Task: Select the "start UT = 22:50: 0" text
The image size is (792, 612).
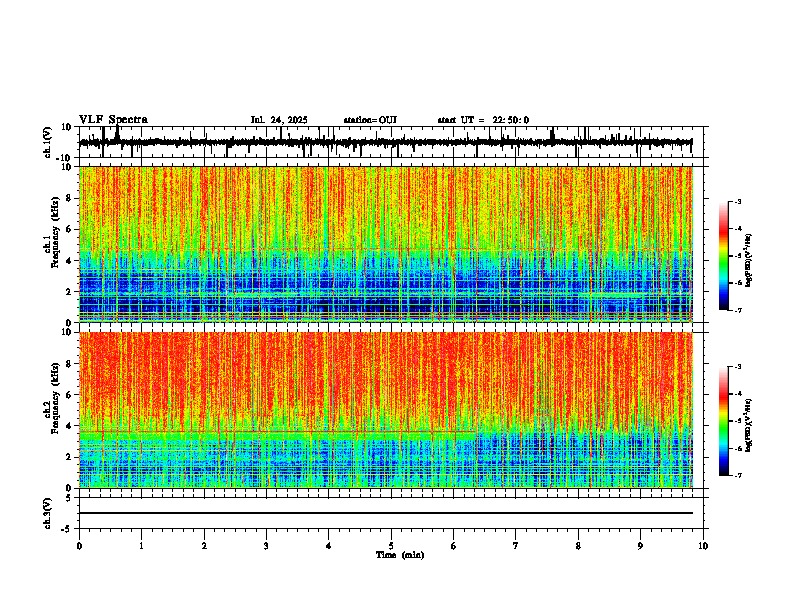Action: point(483,120)
